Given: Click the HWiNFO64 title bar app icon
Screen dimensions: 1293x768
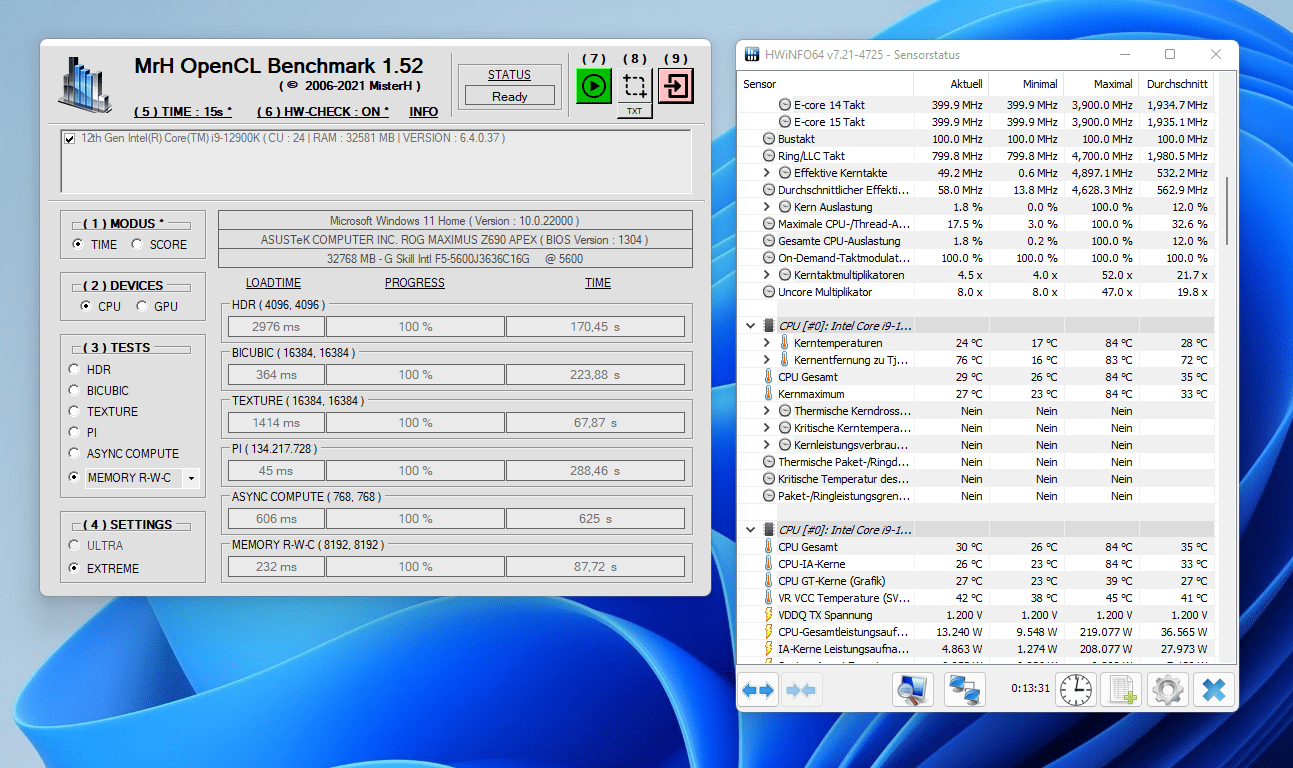Looking at the screenshot, I should point(751,55).
